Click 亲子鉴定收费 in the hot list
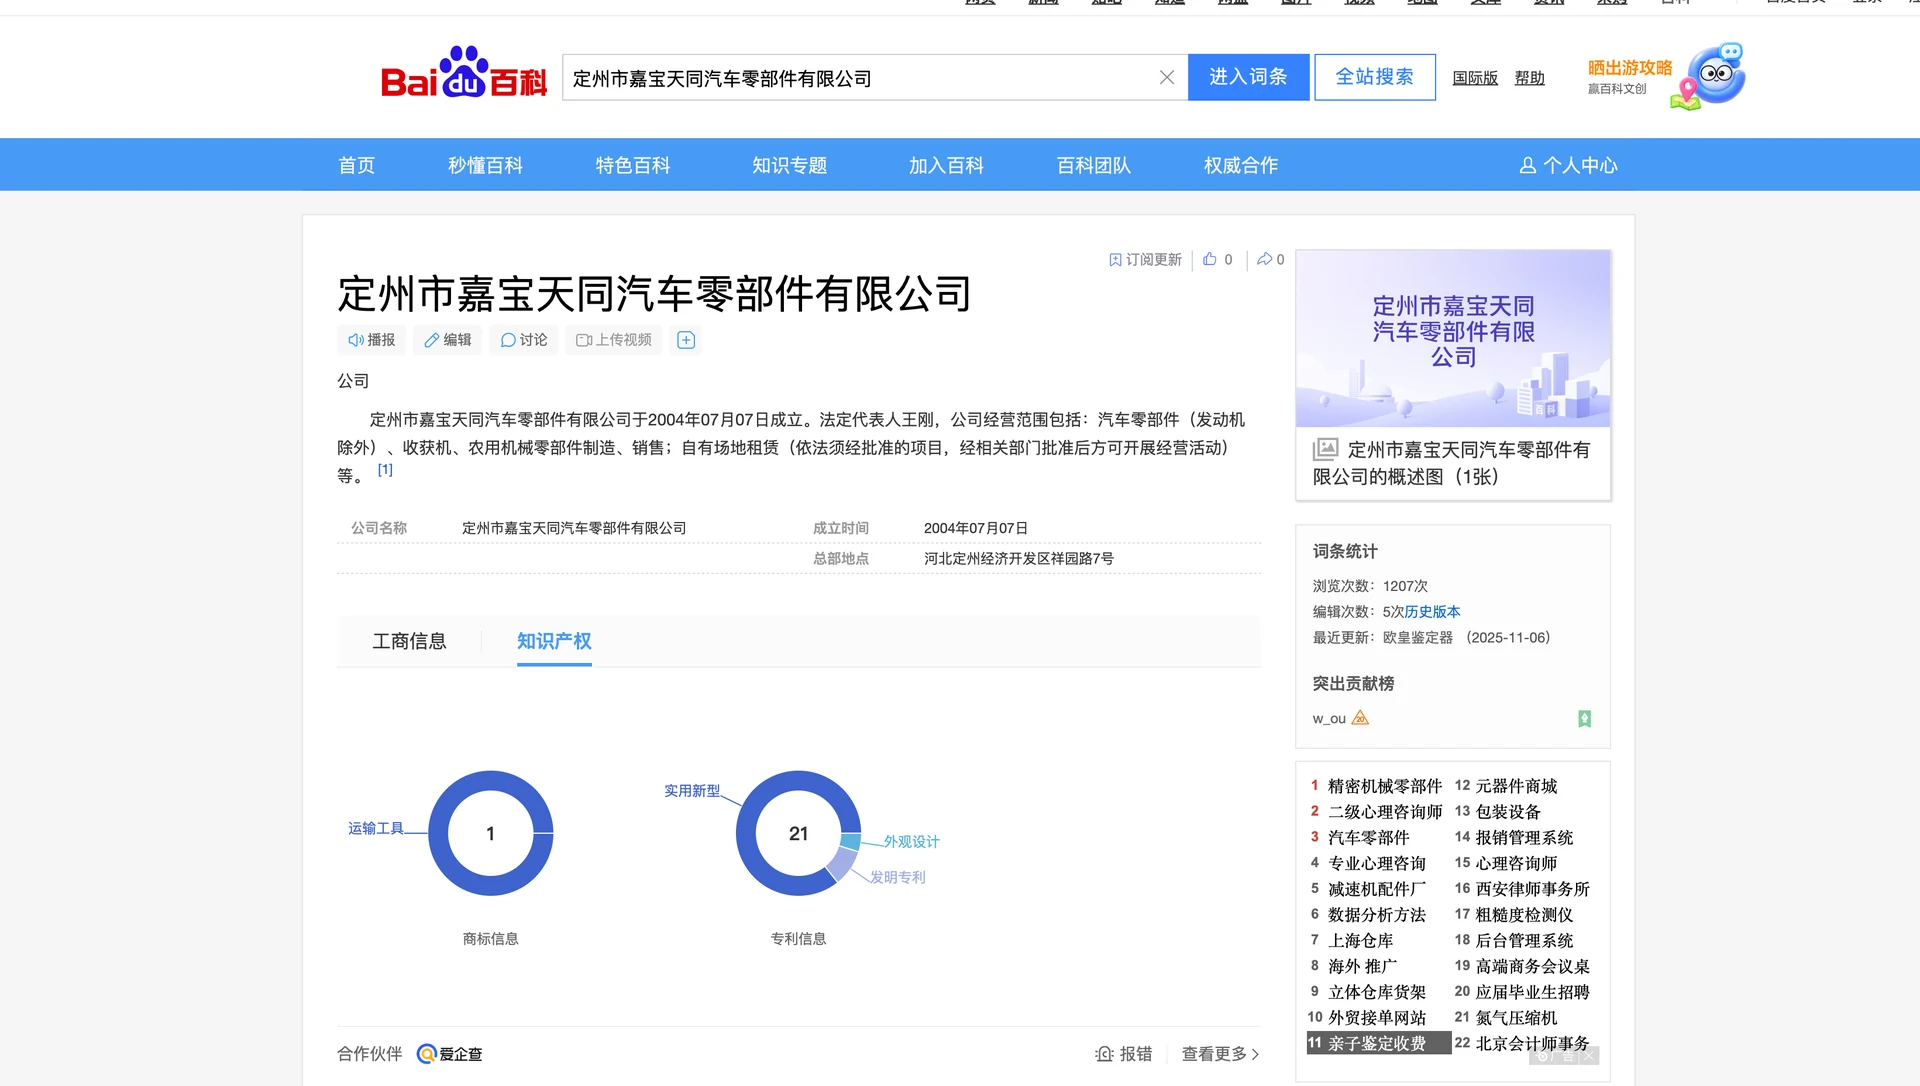The width and height of the screenshot is (1920, 1086). pos(1376,1043)
